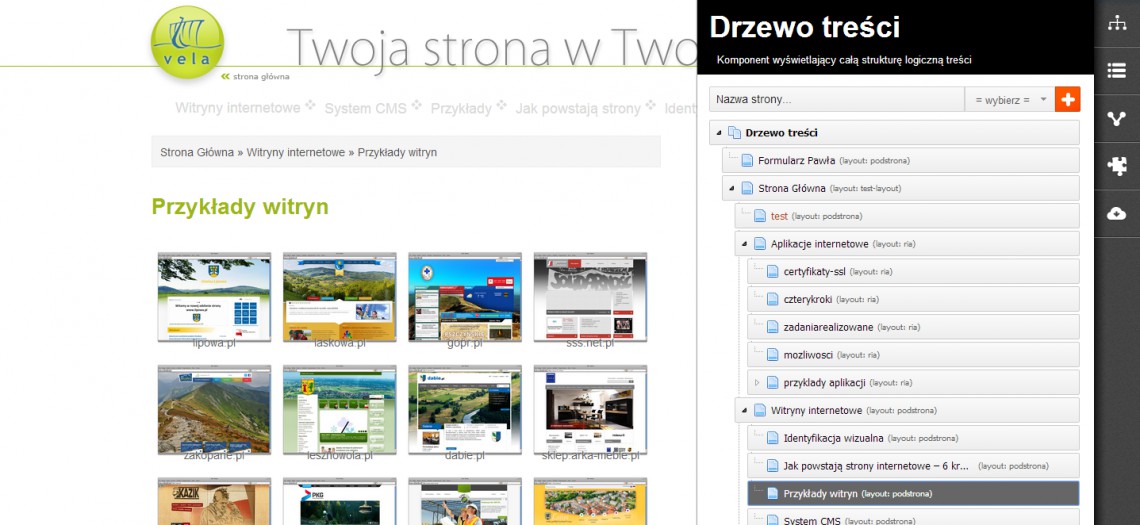Image resolution: width=1140 pixels, height=525 pixels.
Task: Open the sklep.arka-meble.pl thumbnail
Action: [x=590, y=410]
